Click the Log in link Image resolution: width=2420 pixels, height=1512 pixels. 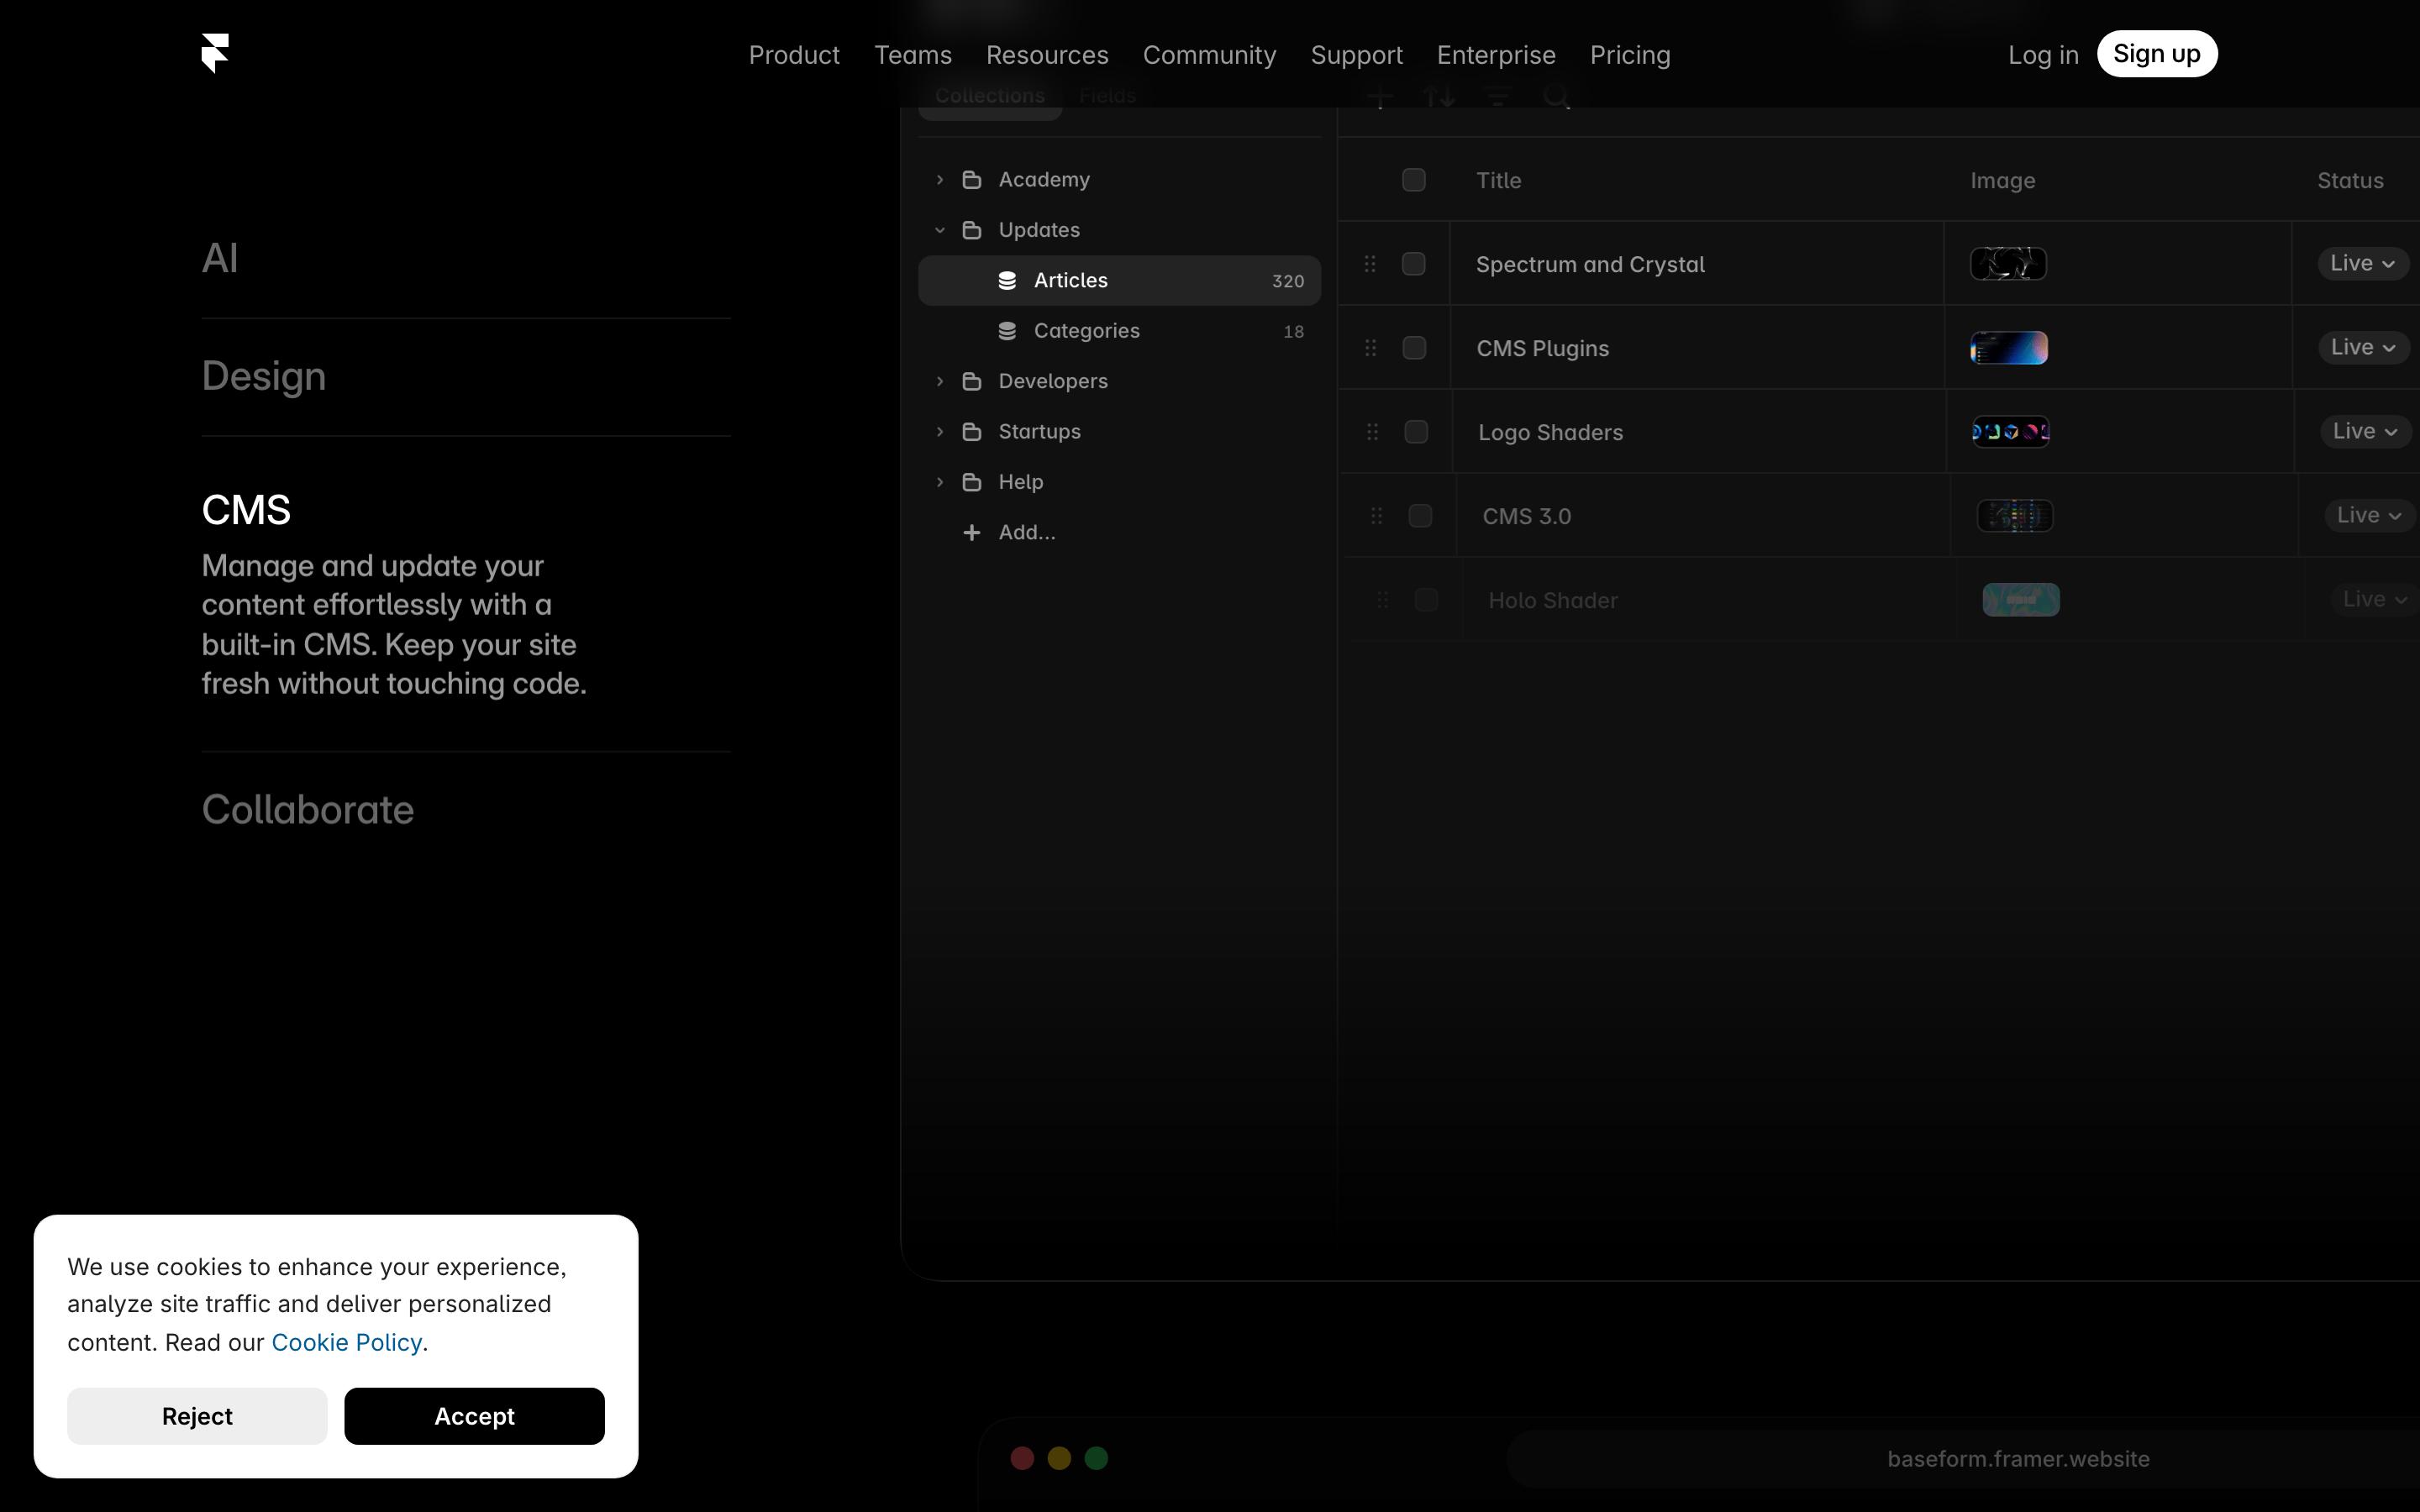coord(2043,55)
